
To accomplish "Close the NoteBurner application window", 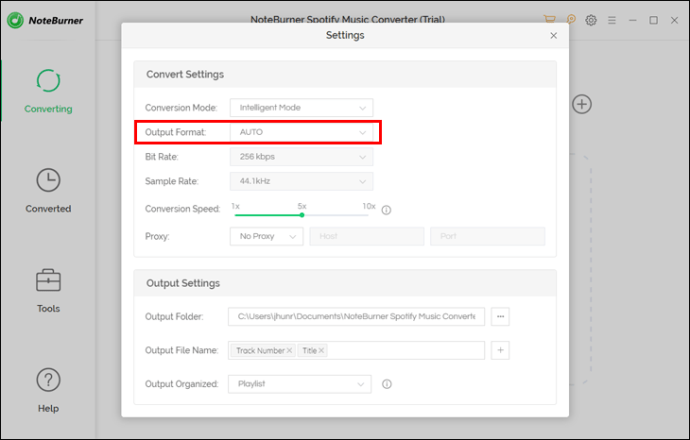I will pos(674,20).
